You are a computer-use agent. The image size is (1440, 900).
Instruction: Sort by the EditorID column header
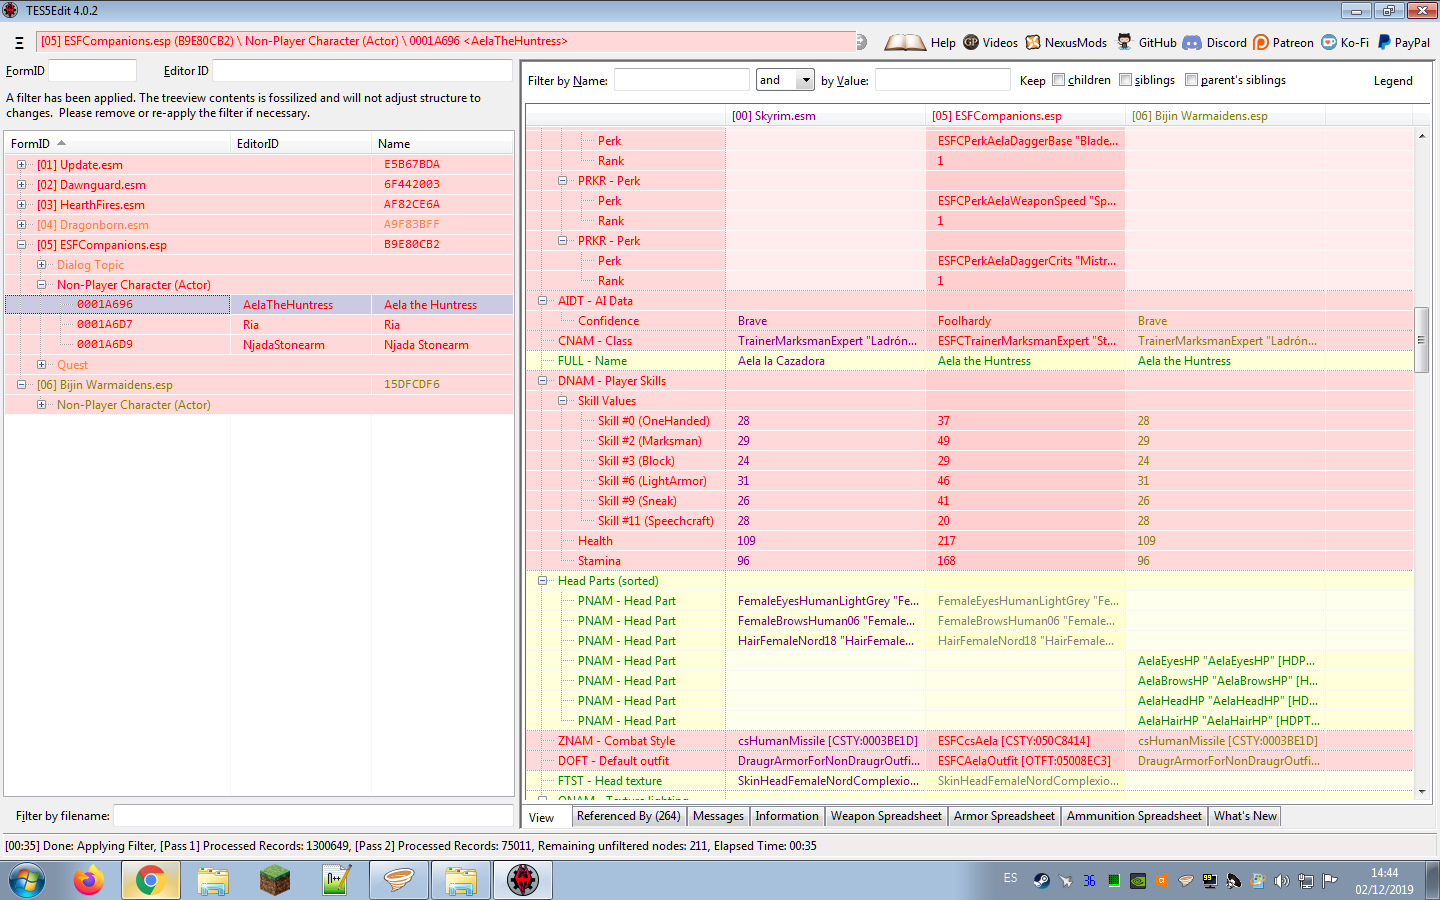click(301, 144)
